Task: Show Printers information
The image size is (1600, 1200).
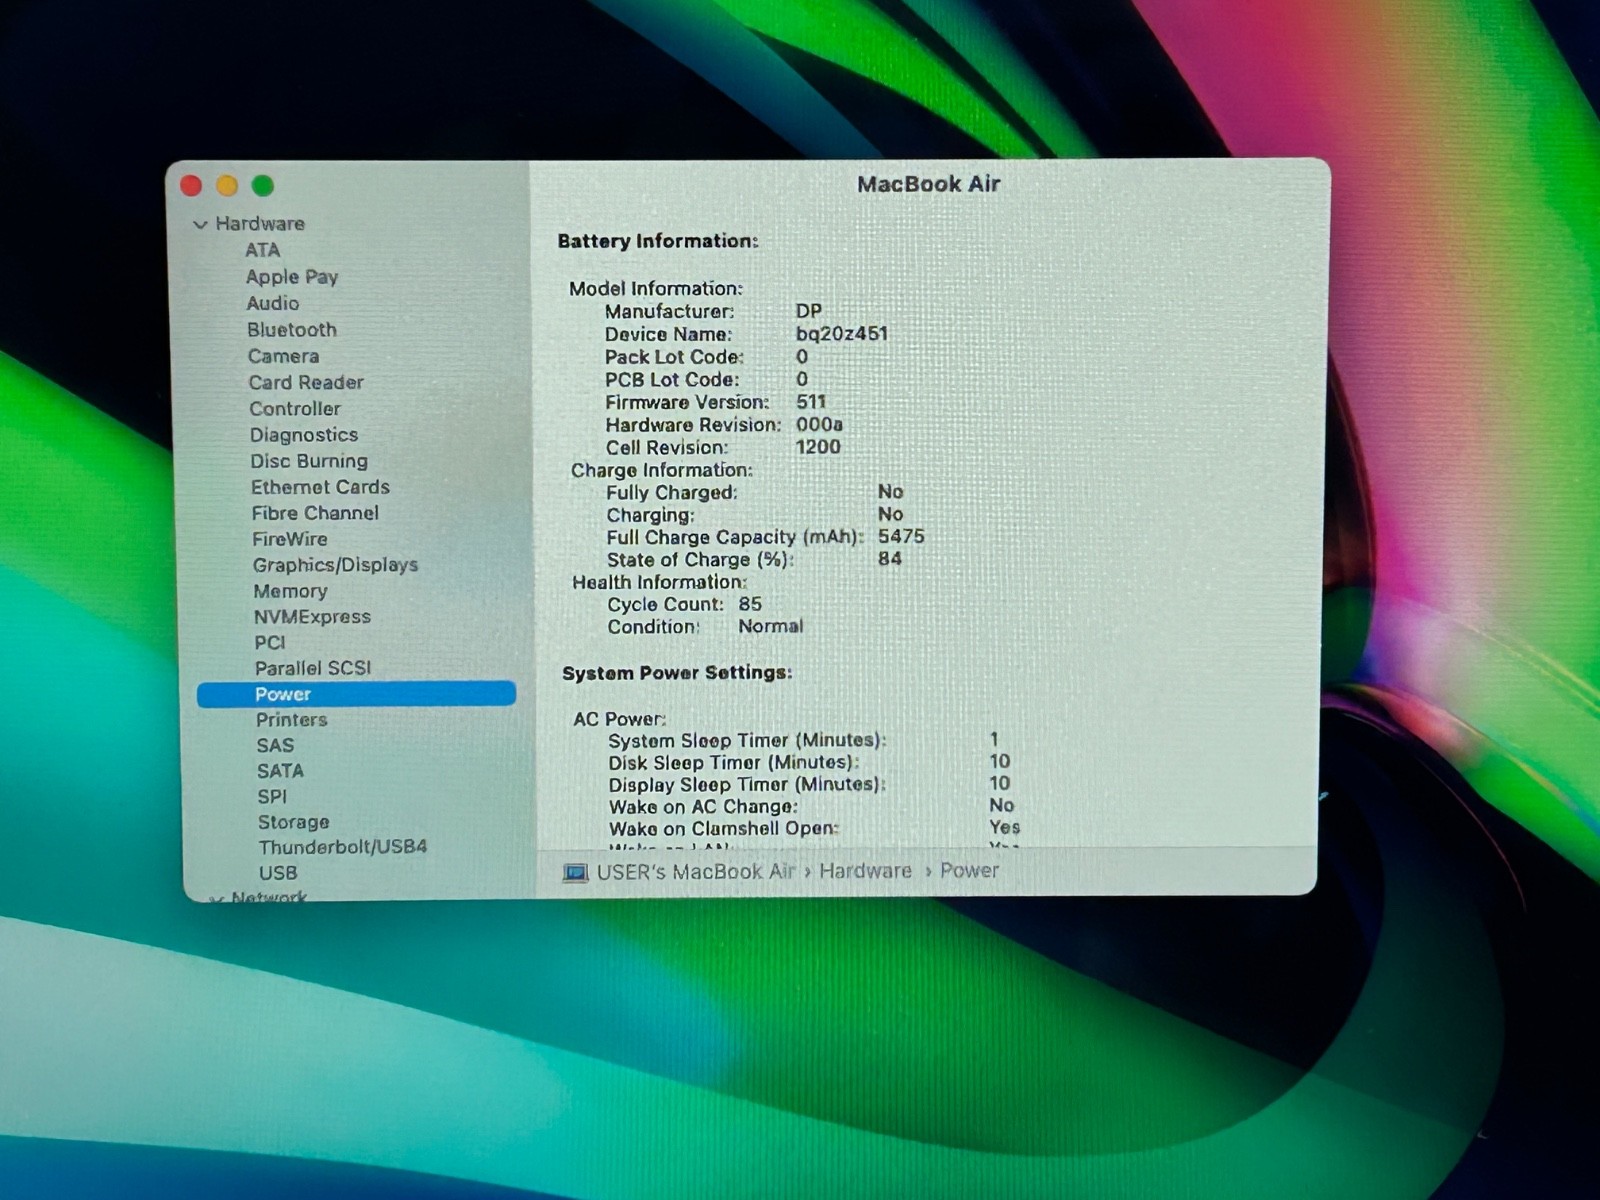Action: (x=291, y=720)
